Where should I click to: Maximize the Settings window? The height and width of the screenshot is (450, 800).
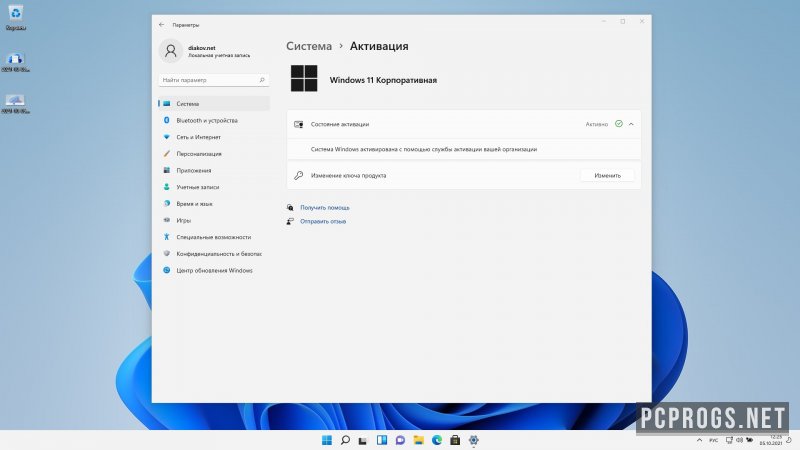coord(622,21)
